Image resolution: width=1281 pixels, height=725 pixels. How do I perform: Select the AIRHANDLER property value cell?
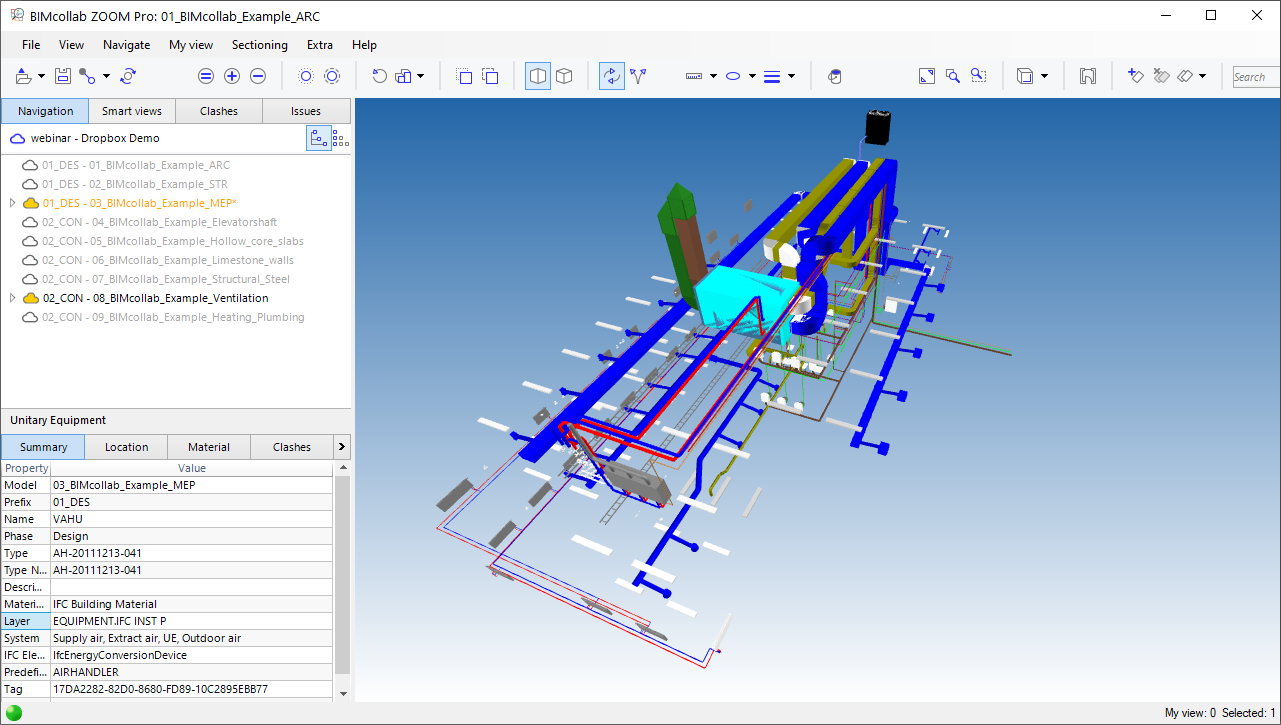191,672
